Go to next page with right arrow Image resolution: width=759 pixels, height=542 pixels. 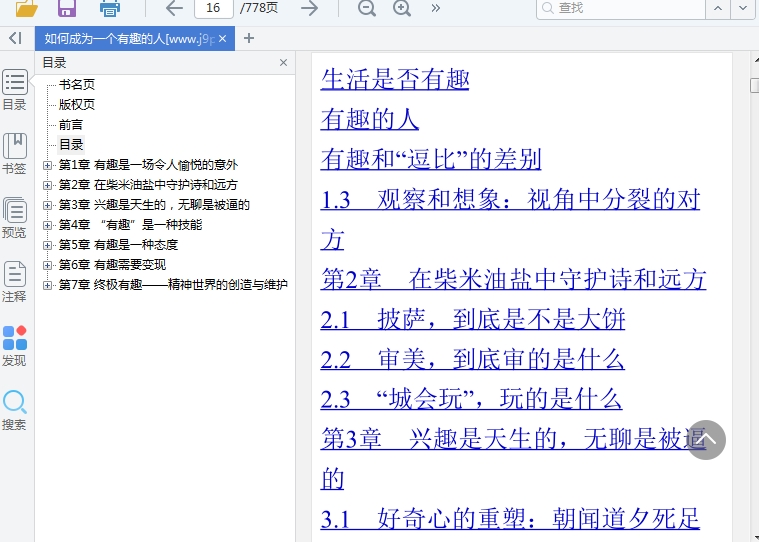[x=310, y=8]
